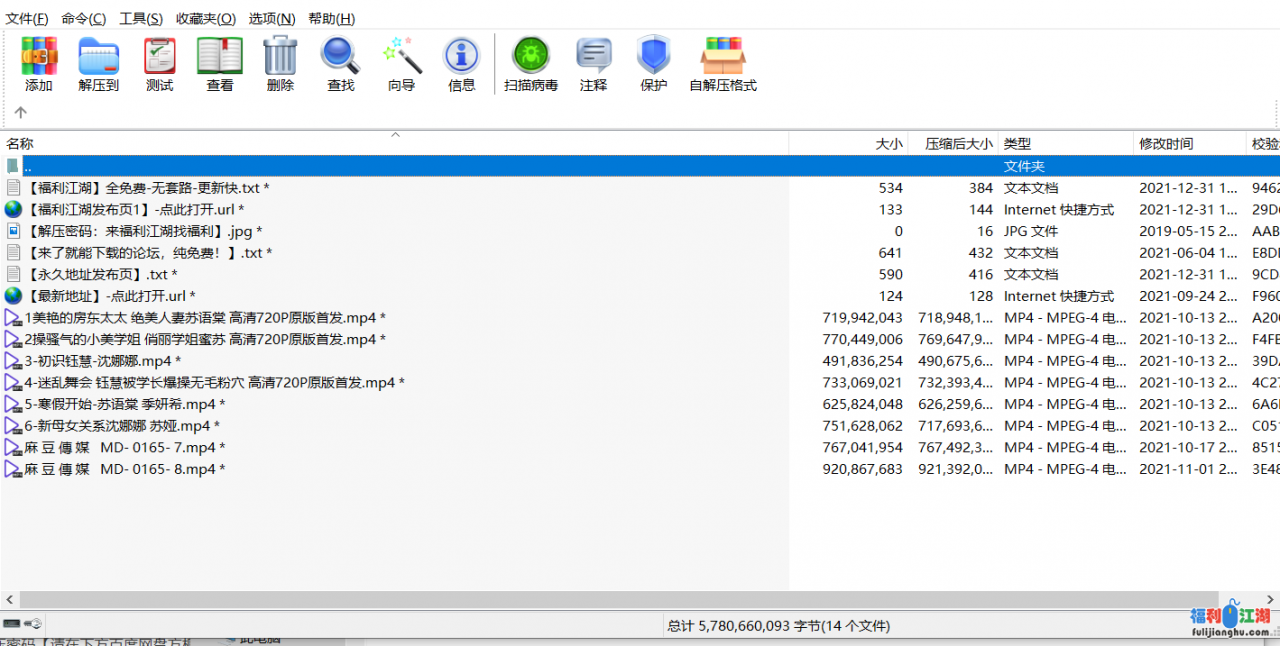
Task: Click the 添加 (Add) toolbar icon
Action: click(x=39, y=63)
